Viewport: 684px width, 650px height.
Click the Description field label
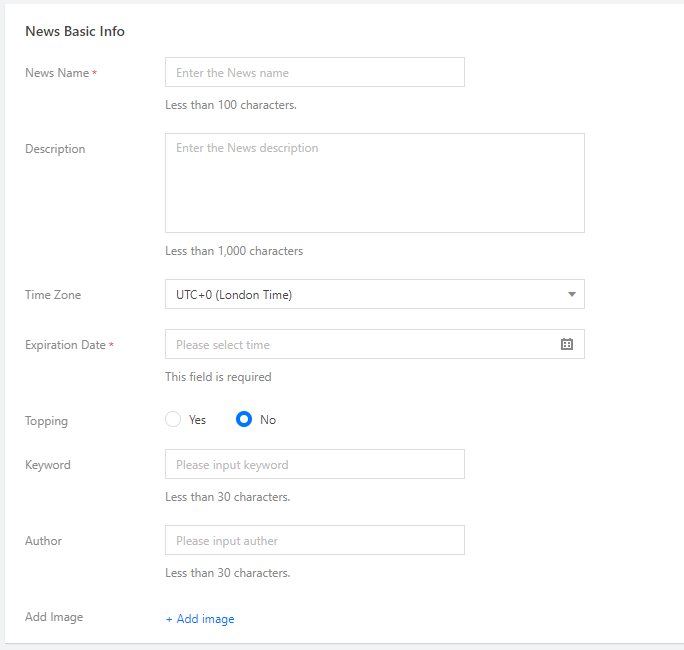pos(55,149)
